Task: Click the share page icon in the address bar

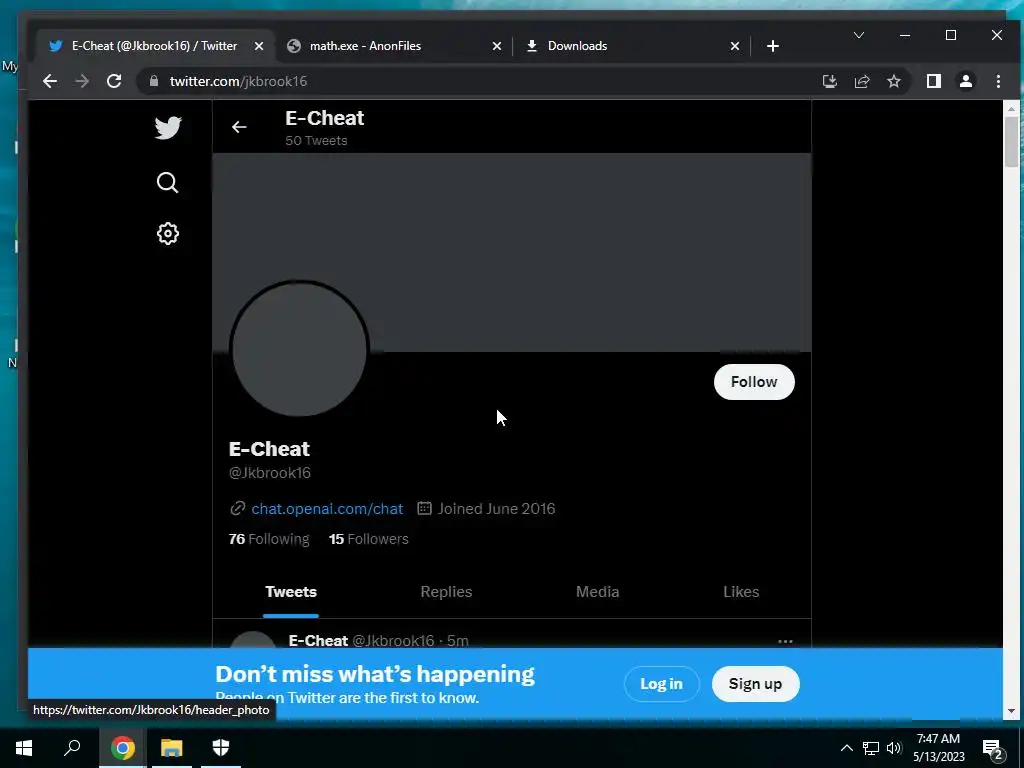Action: 862,81
